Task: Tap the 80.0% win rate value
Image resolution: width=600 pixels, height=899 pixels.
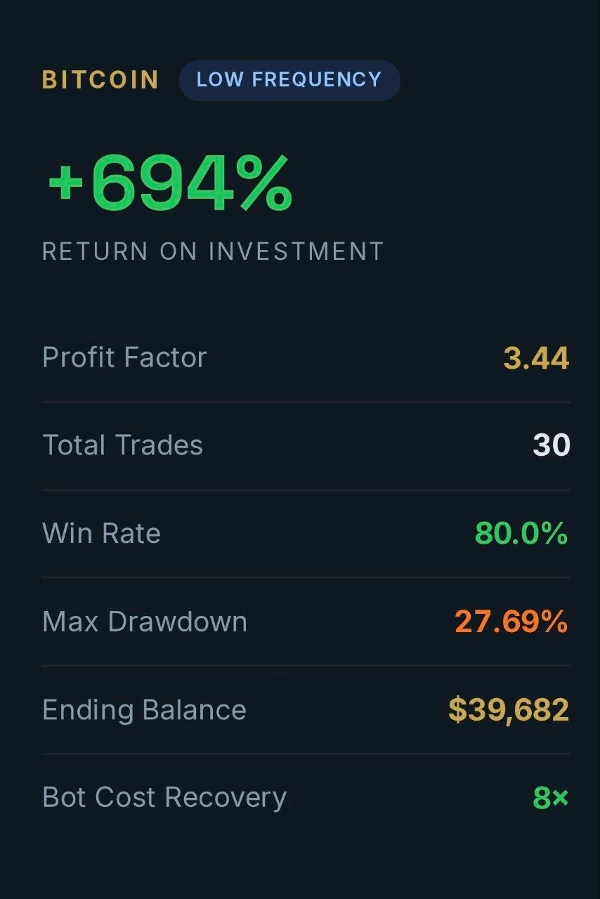Action: point(521,533)
